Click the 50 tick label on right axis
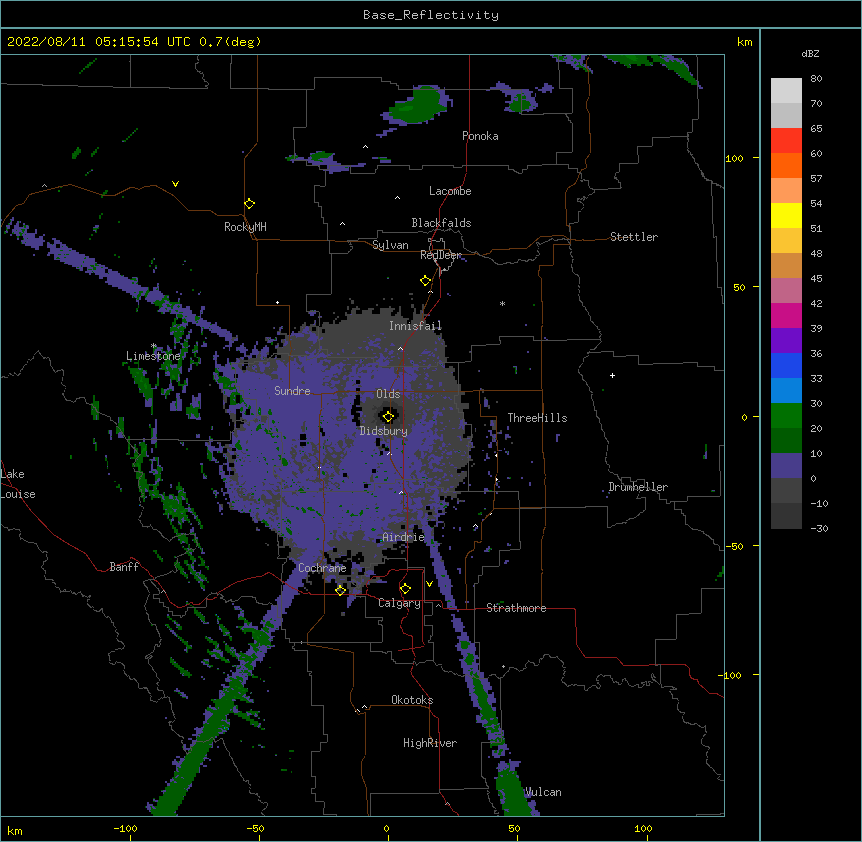This screenshot has height=842, width=862. tap(739, 287)
